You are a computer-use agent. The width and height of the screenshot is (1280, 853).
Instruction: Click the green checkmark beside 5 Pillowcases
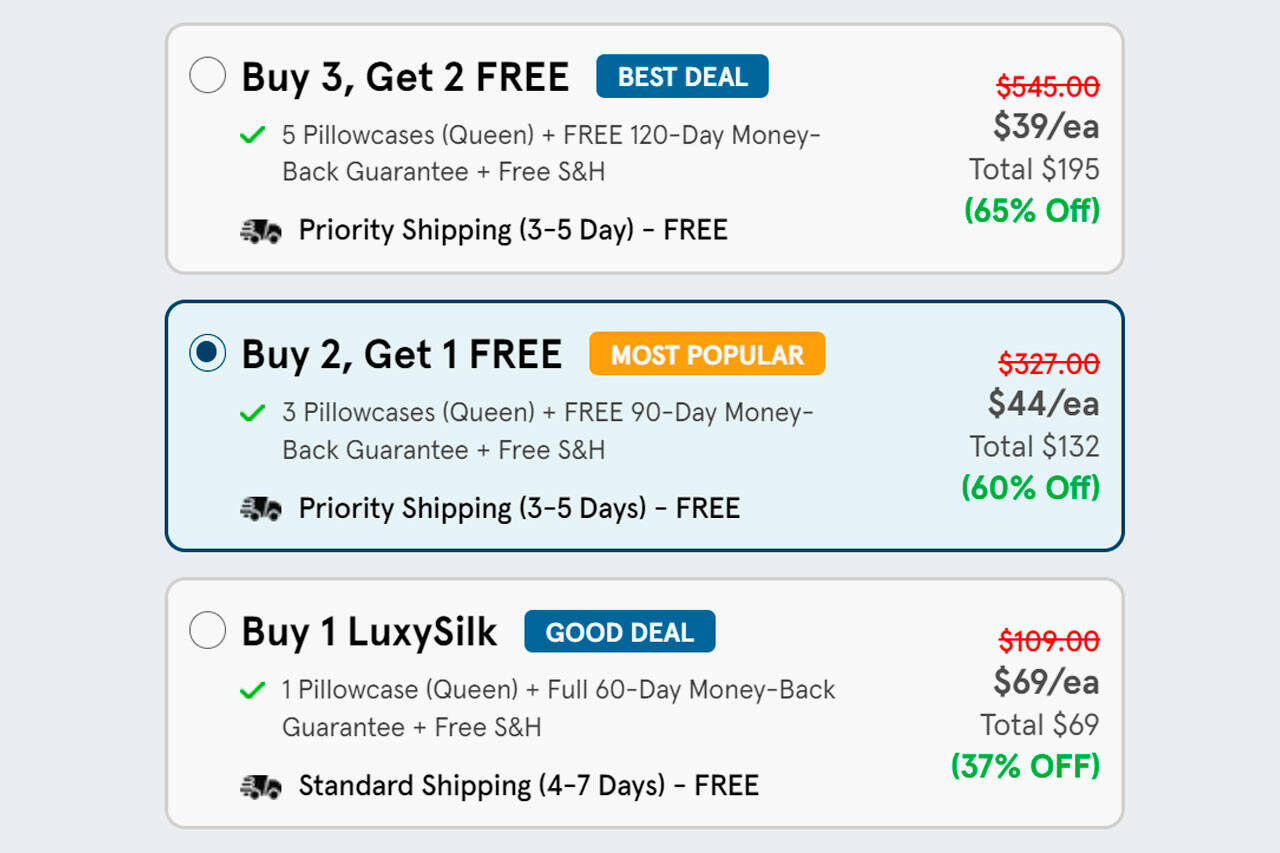(x=253, y=134)
